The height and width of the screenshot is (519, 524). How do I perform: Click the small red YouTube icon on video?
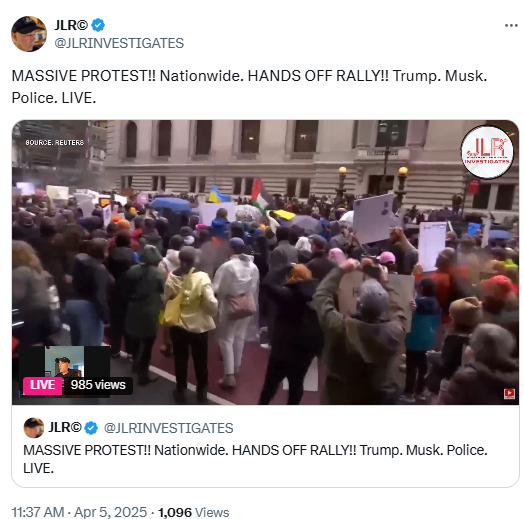(x=509, y=393)
